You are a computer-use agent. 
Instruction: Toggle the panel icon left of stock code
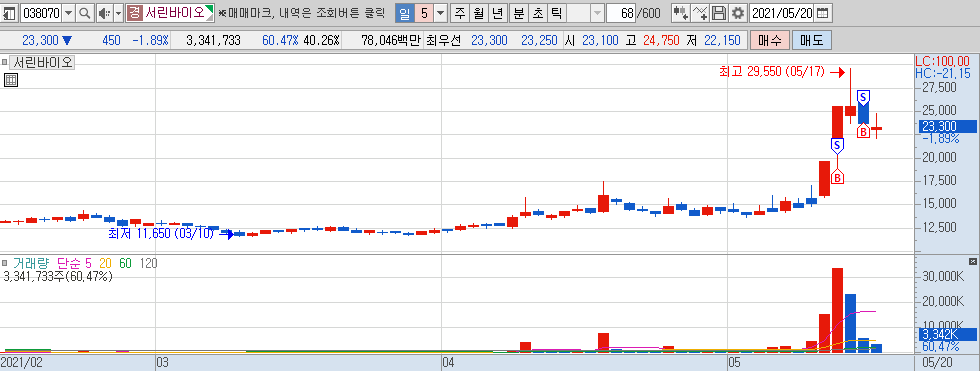[x=10, y=12]
